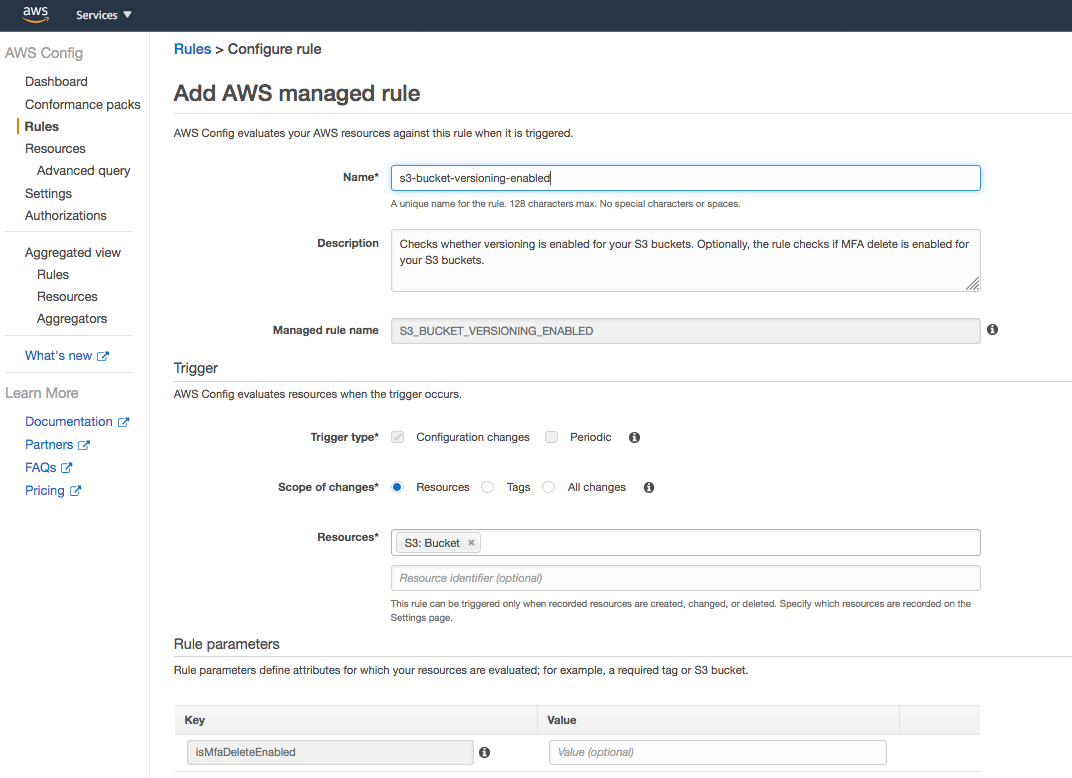This screenshot has width=1072, height=778.
Task: Open the Authorizations page
Action: tap(66, 215)
